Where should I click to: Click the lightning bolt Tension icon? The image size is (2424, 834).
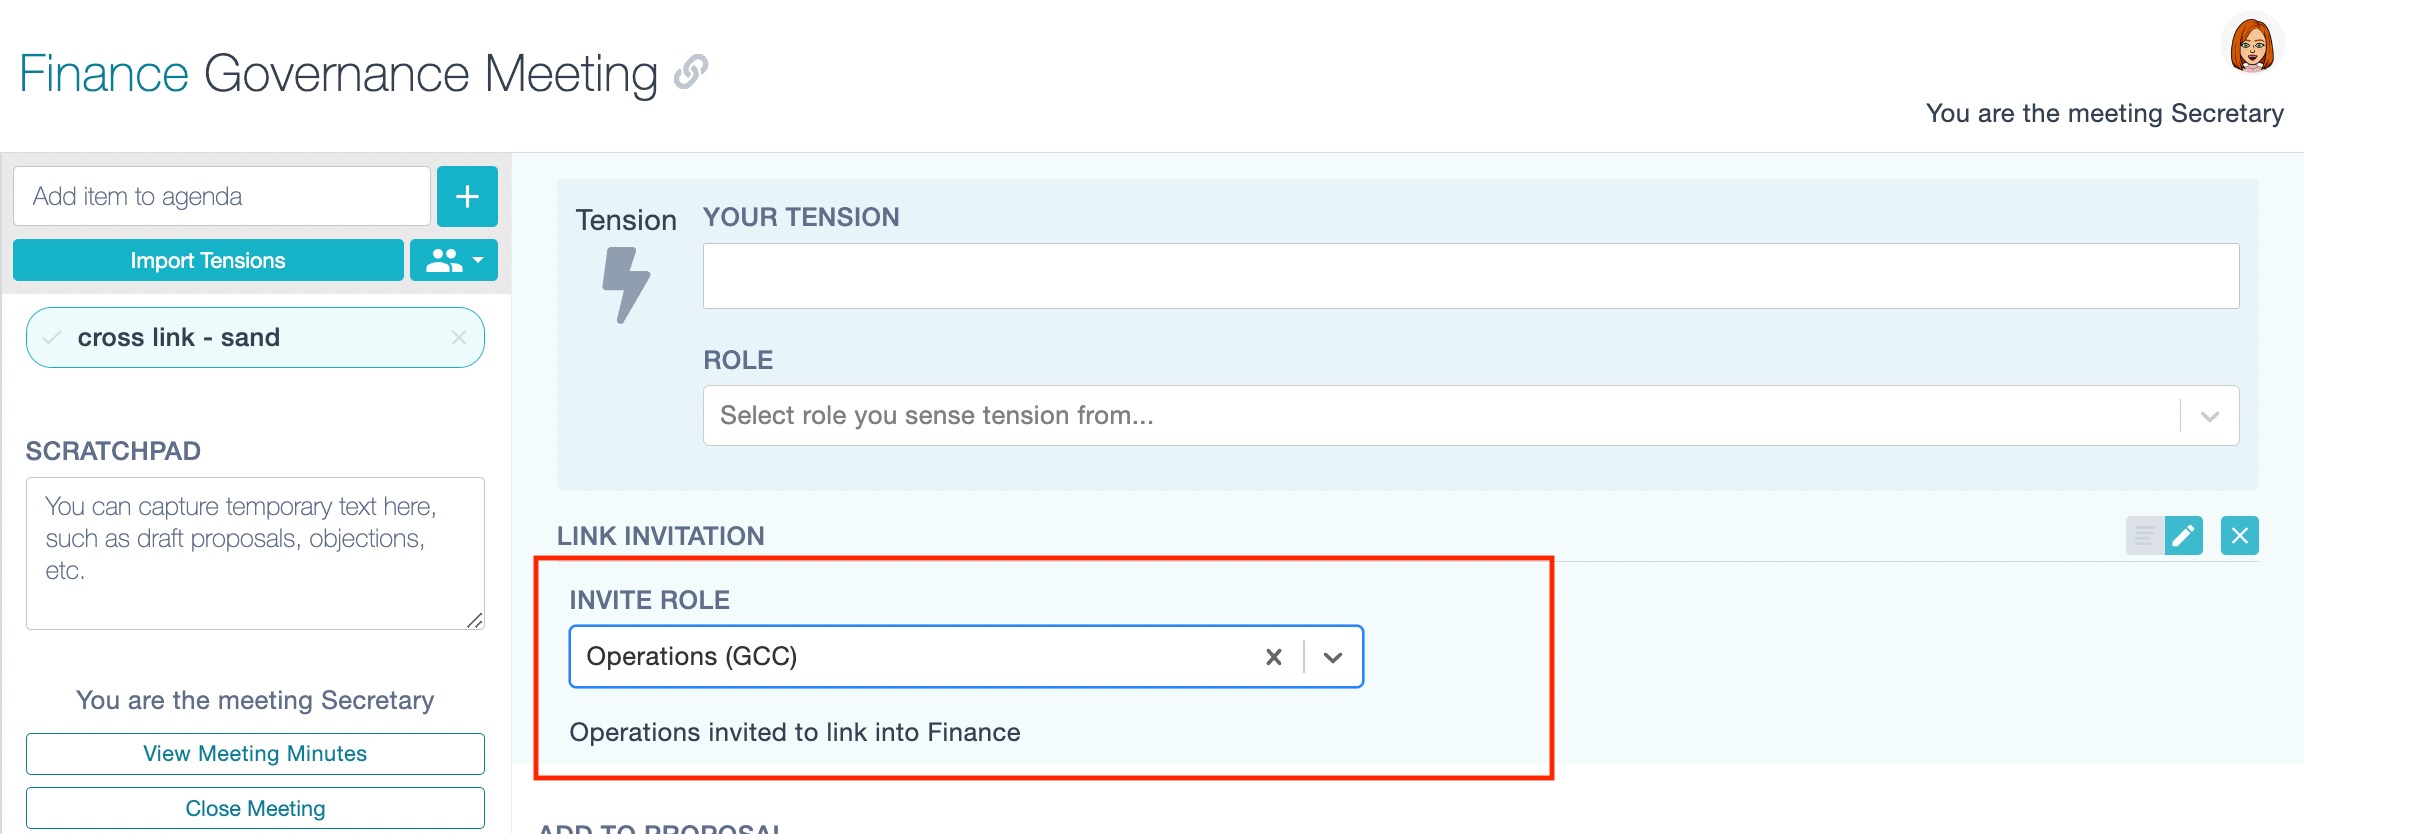point(626,285)
